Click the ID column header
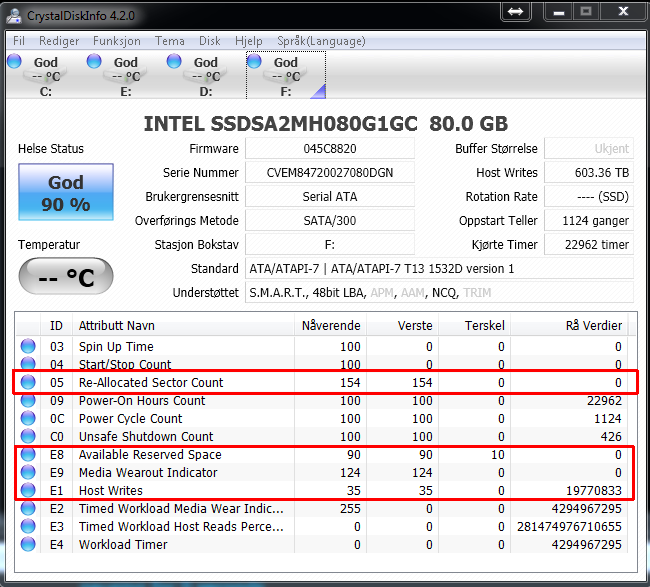Image resolution: width=650 pixels, height=587 pixels. click(56, 325)
